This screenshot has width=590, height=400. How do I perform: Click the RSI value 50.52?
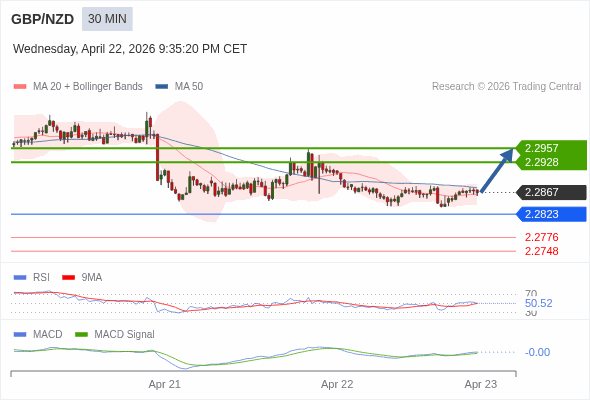click(x=538, y=303)
